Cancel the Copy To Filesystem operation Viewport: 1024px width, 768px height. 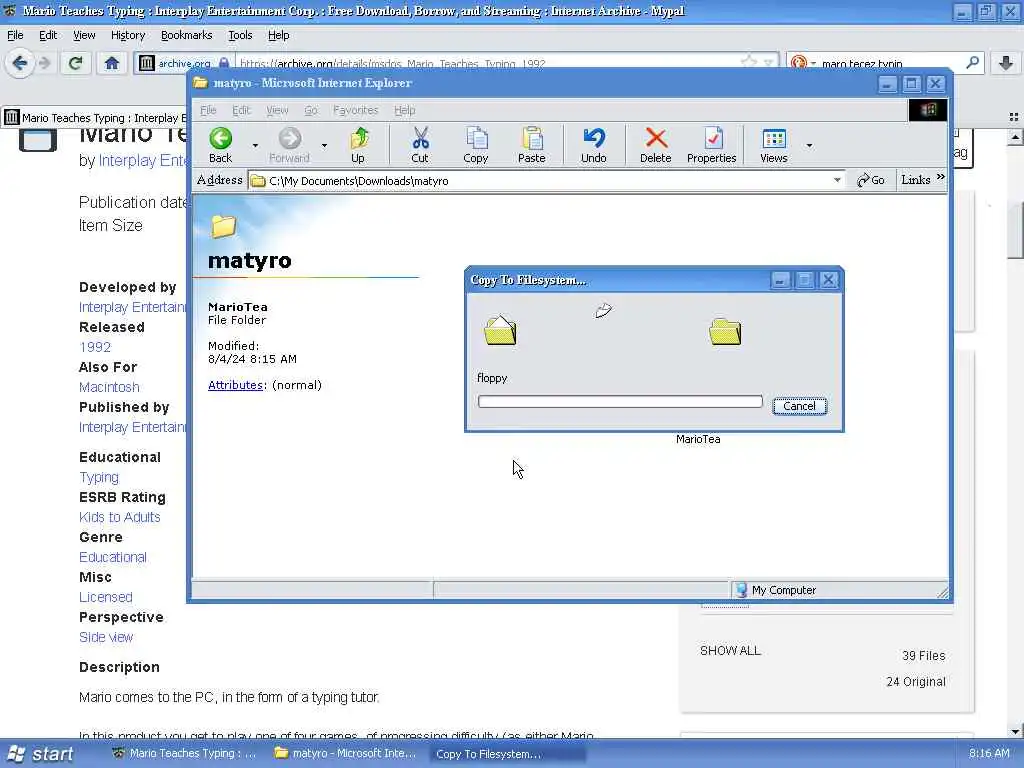coord(799,406)
